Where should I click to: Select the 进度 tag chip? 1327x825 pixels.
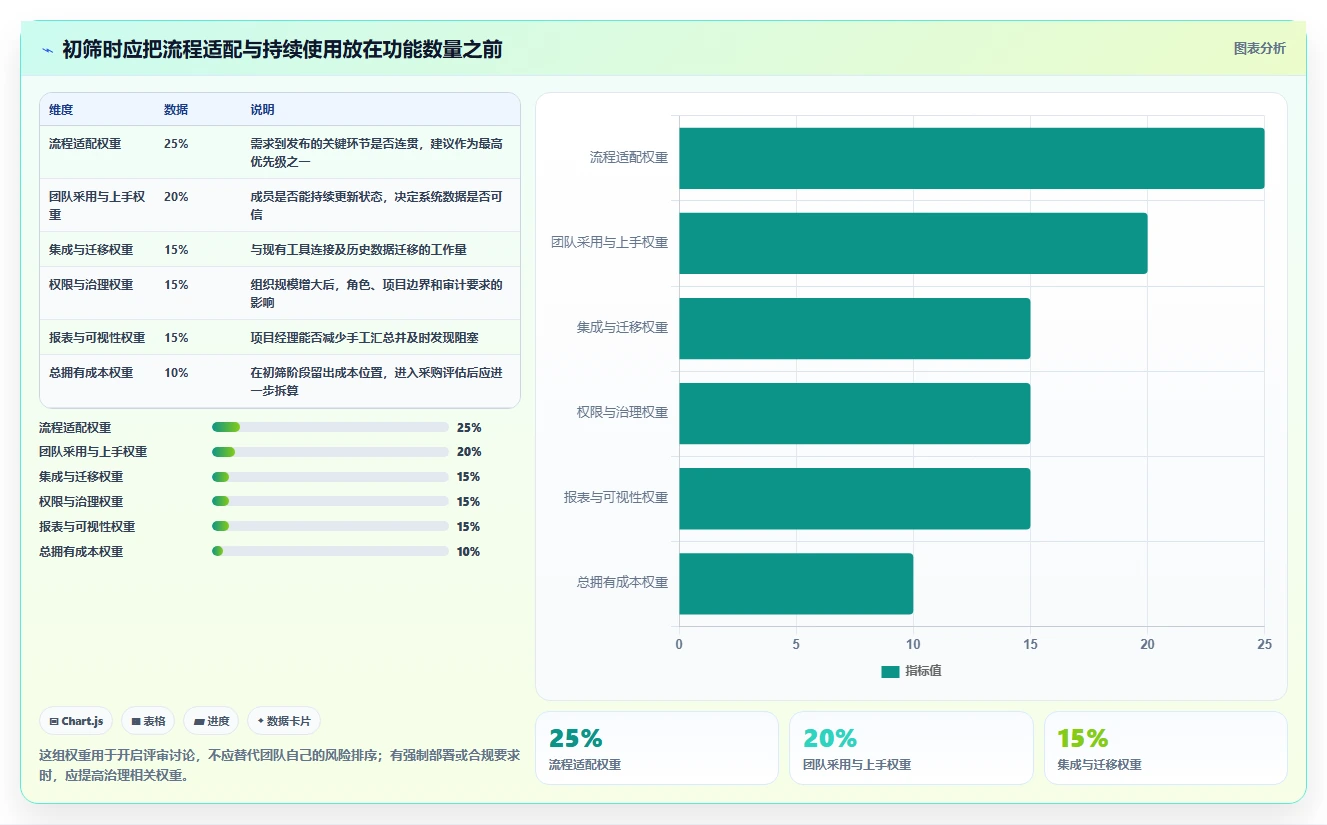point(211,721)
